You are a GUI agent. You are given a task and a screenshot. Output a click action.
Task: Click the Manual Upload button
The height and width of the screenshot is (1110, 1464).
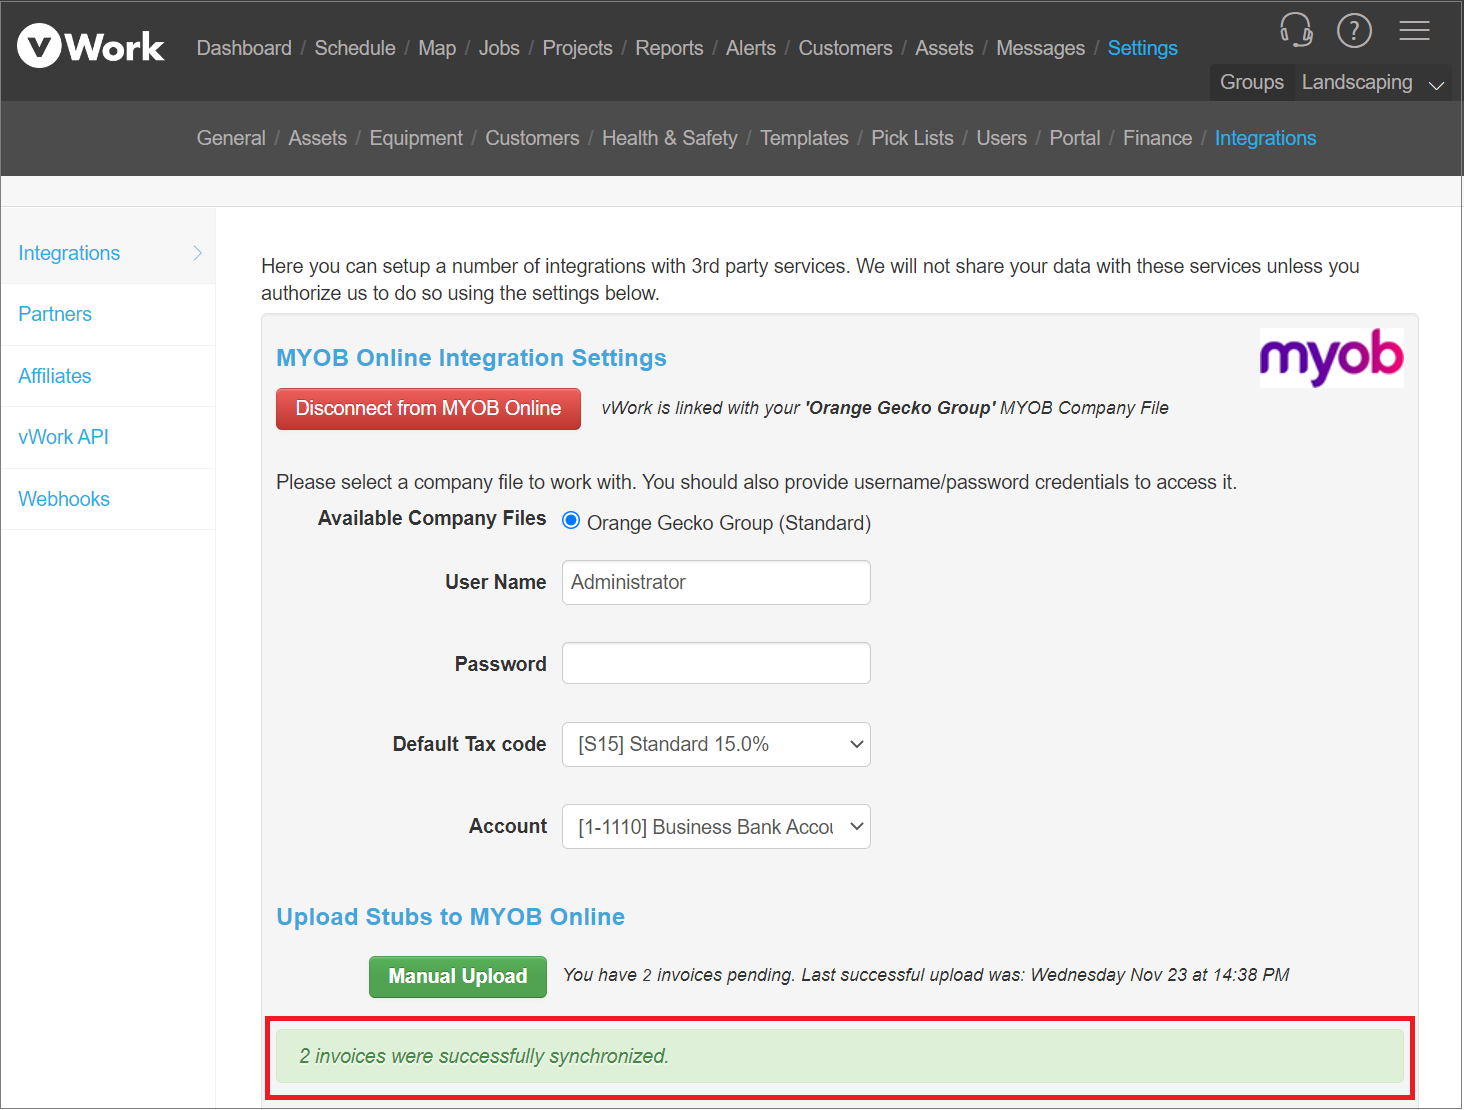pos(458,976)
